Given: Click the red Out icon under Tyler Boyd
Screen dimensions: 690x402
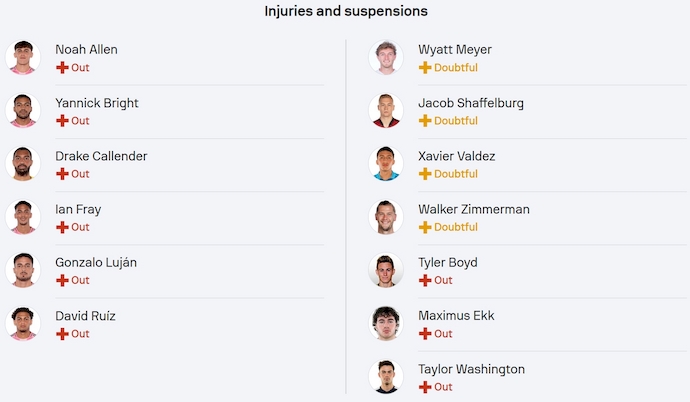Looking at the screenshot, I should tap(425, 280).
